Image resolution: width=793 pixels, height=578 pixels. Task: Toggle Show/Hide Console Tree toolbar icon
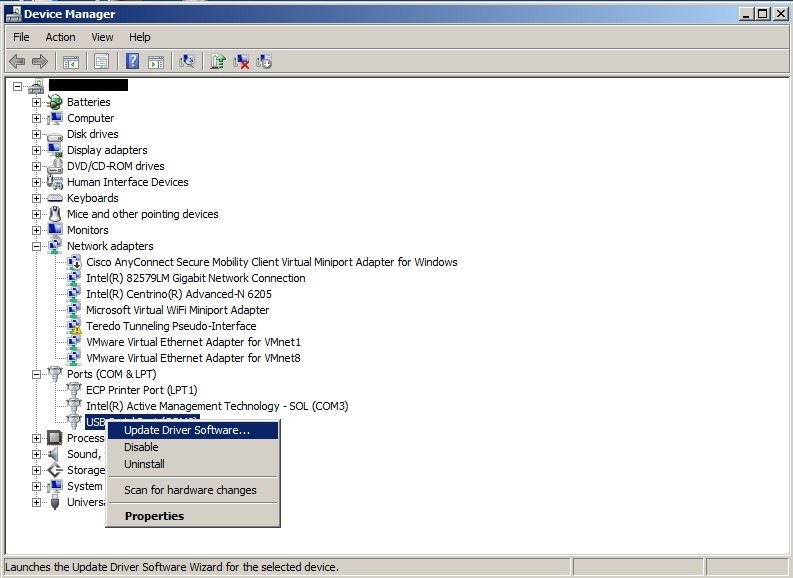(71, 62)
